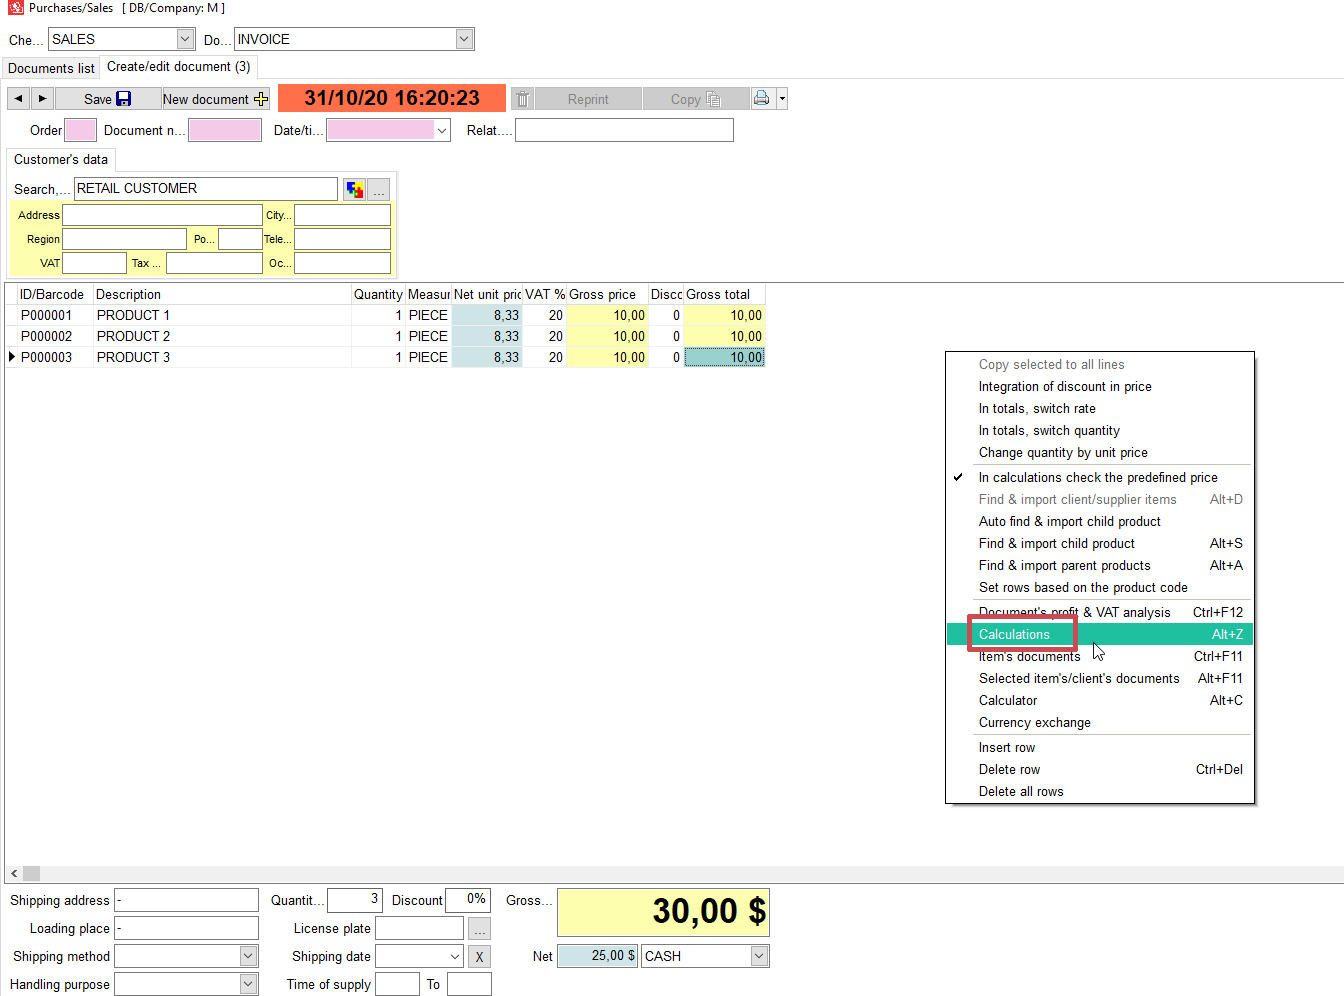This screenshot has height=996, width=1344.
Task: Click the Gross total 30,00 $ display
Action: 663,912
